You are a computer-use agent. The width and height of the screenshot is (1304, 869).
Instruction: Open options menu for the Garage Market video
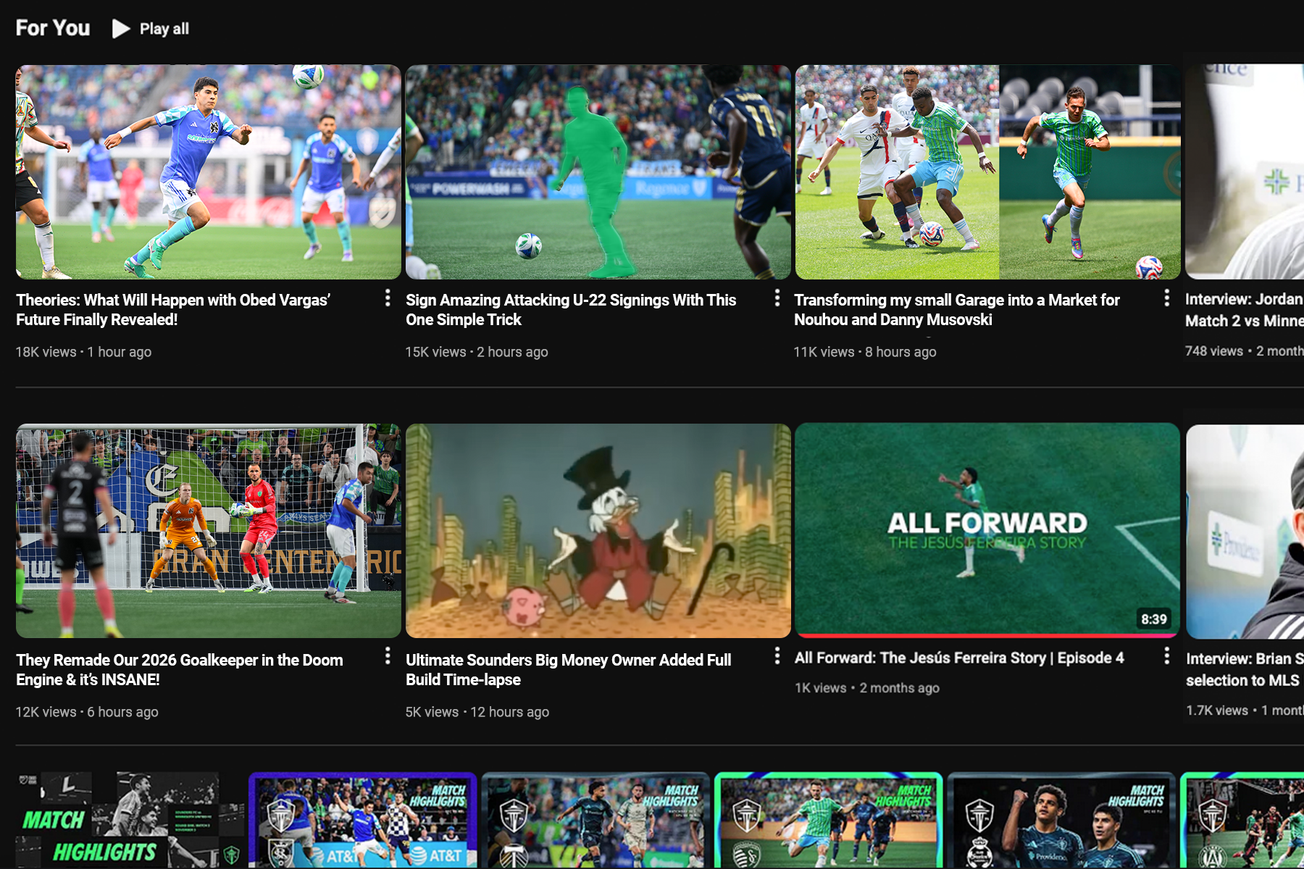pyautogui.click(x=1166, y=297)
